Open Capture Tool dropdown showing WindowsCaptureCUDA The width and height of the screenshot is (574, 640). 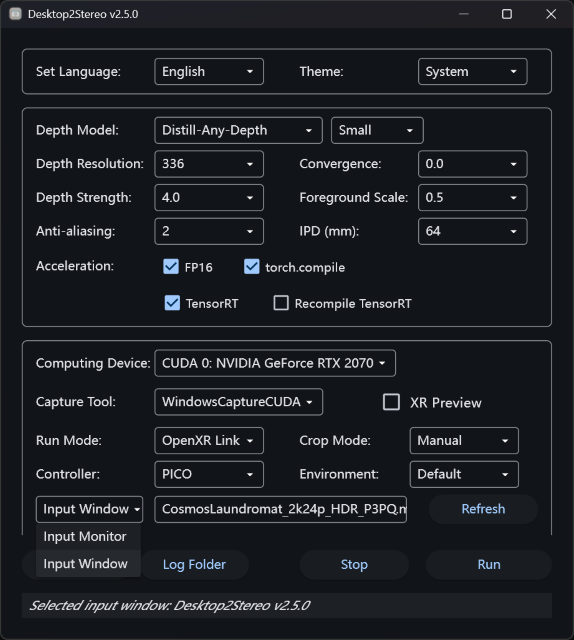pos(238,402)
